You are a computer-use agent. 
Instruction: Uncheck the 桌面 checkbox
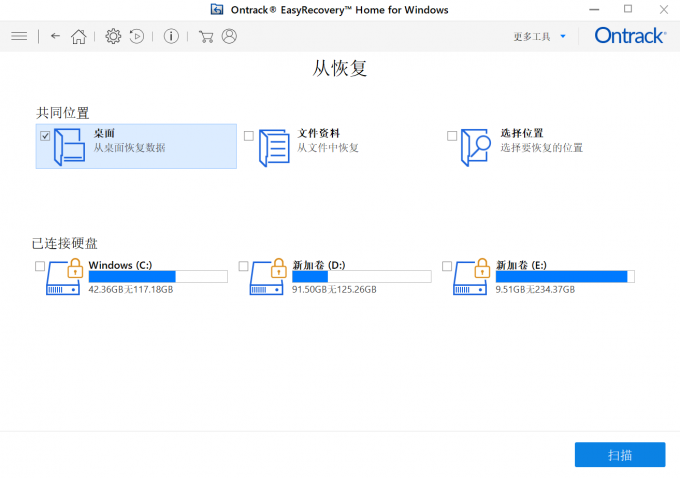tap(45, 136)
